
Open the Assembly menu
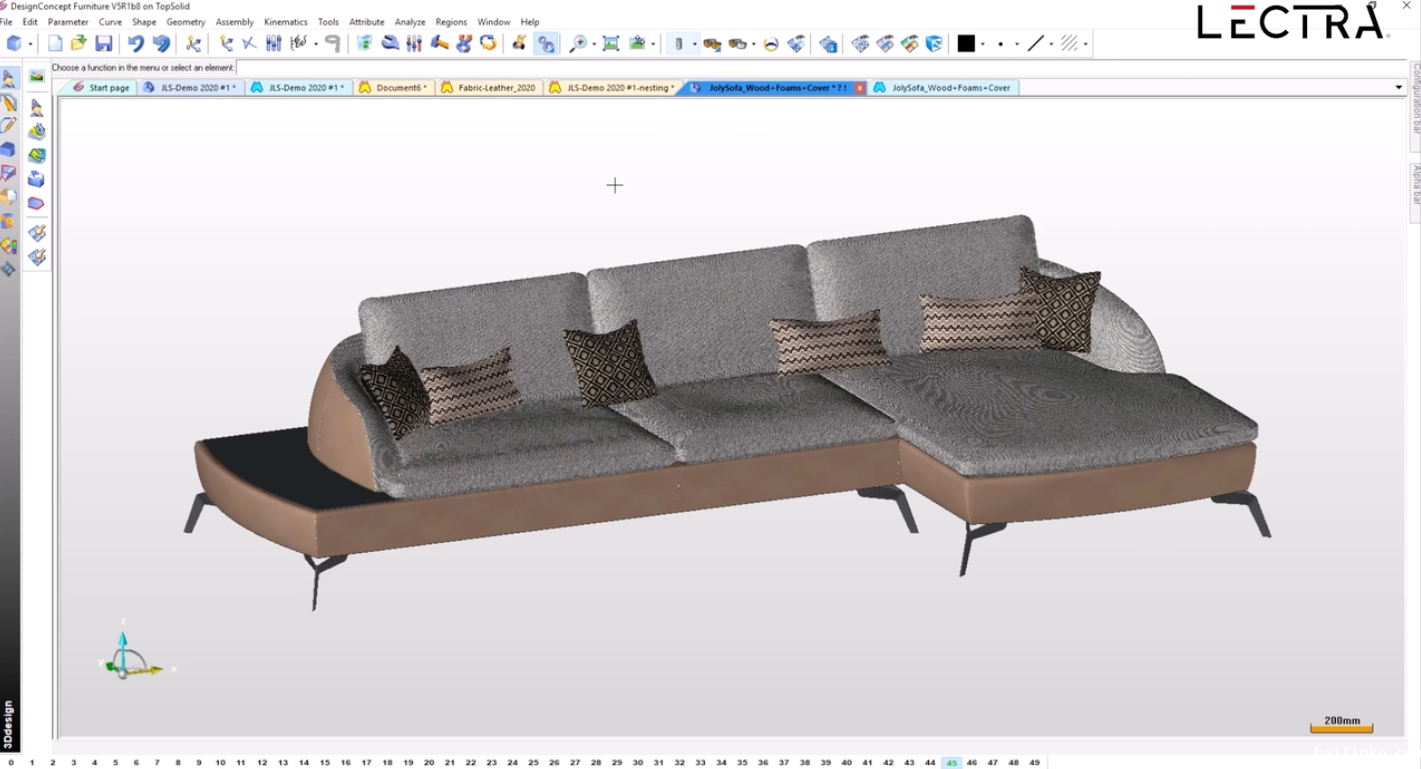click(x=234, y=22)
